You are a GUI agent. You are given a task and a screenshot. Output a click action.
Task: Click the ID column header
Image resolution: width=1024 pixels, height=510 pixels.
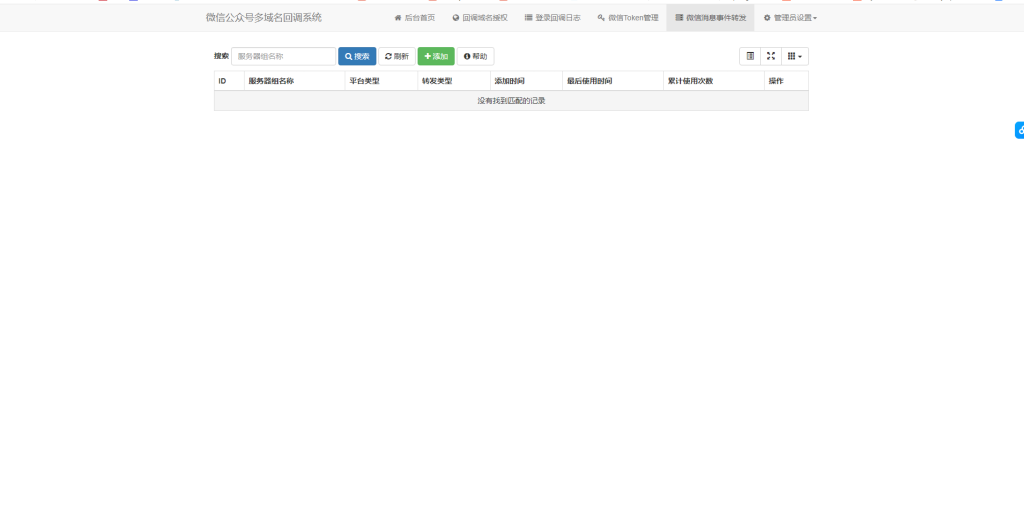coord(229,81)
